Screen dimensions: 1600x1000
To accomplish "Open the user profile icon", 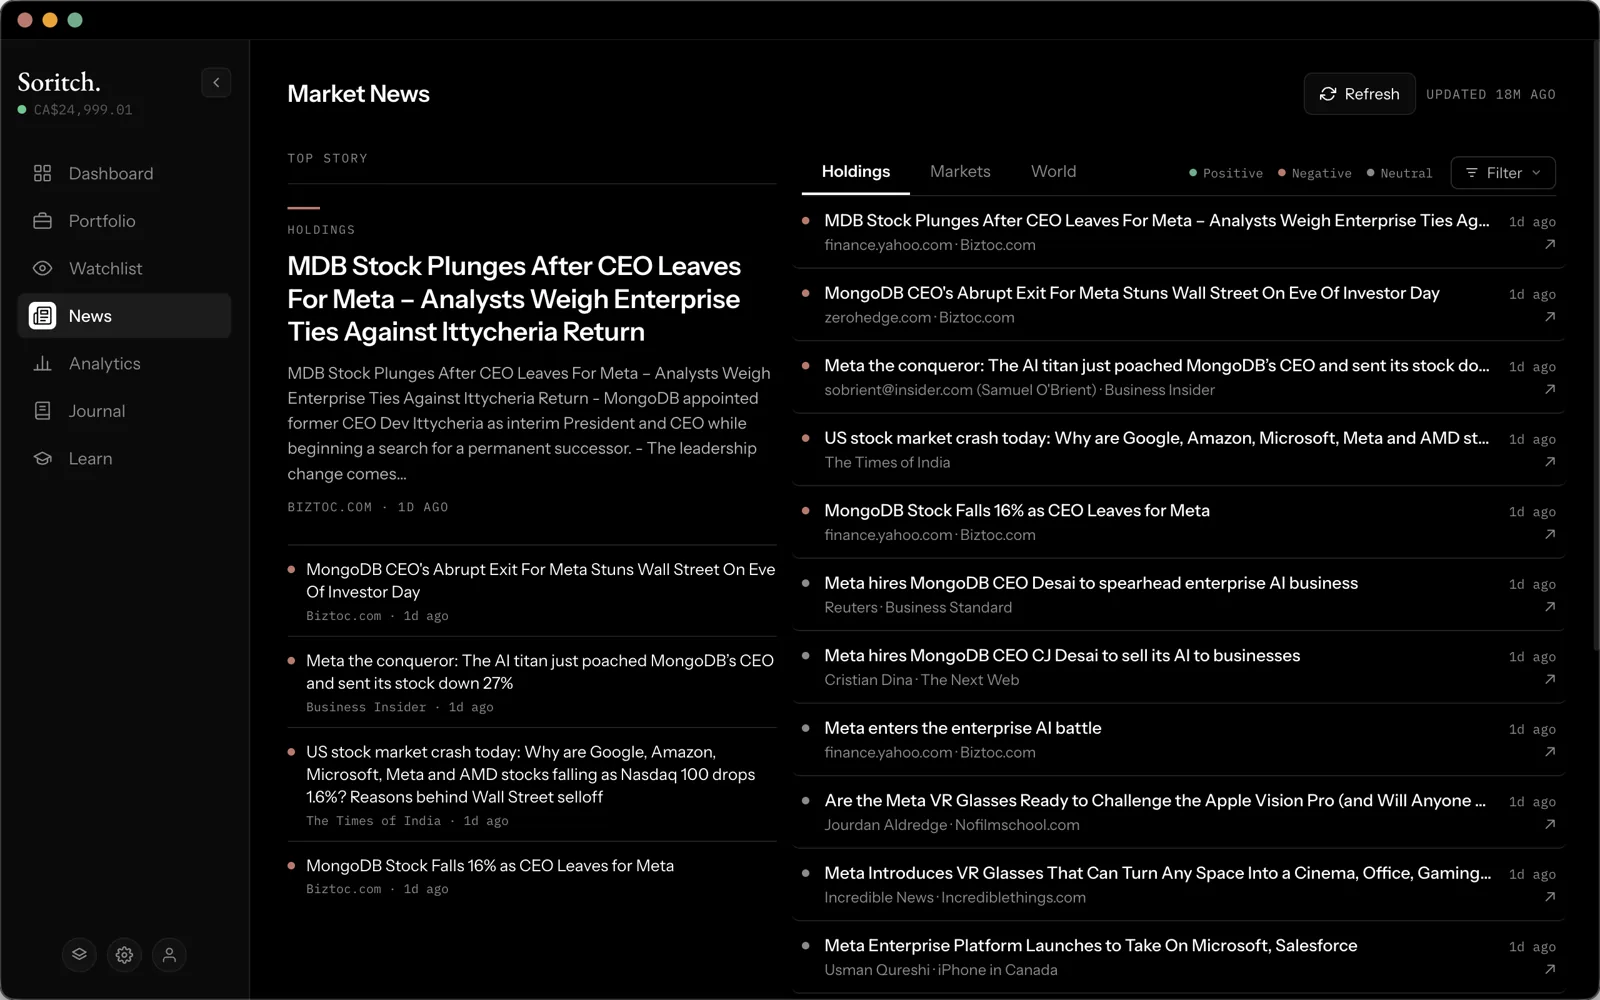I will (169, 955).
